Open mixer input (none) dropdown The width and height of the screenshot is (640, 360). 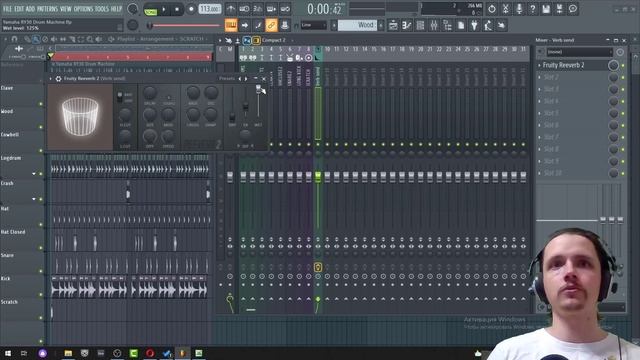pyautogui.click(x=580, y=52)
